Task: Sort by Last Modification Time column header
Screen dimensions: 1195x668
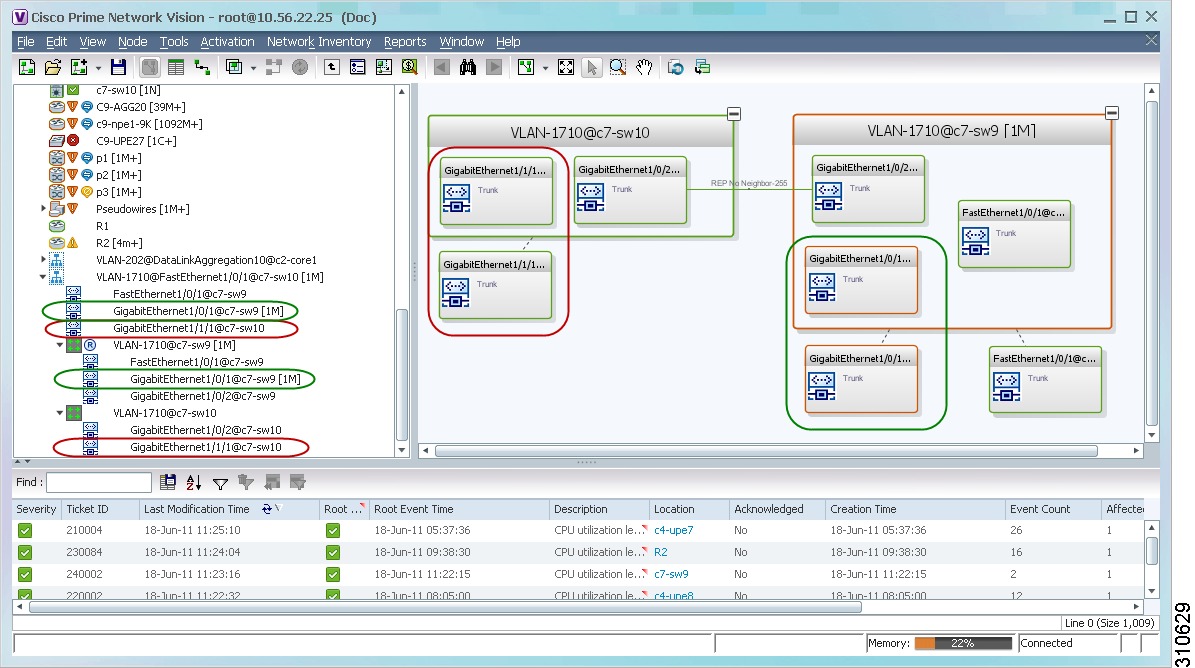Action: pyautogui.click(x=229, y=509)
